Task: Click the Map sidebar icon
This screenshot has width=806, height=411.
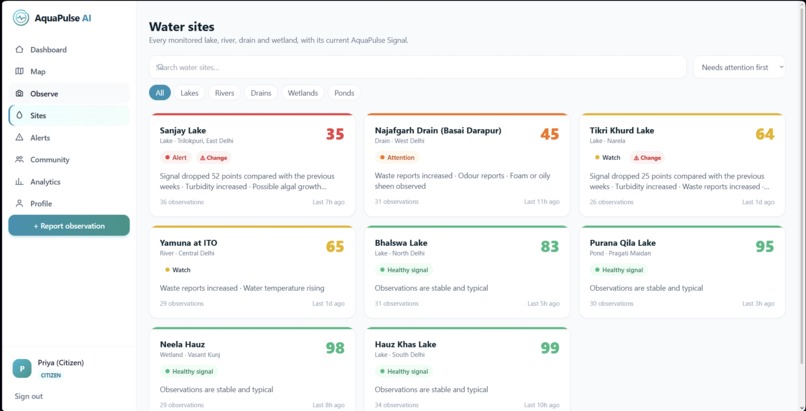Action: [x=20, y=71]
